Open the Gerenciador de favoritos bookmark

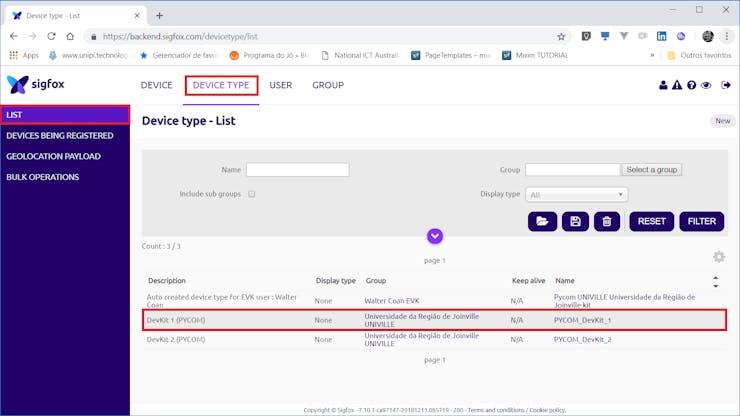[x=178, y=55]
